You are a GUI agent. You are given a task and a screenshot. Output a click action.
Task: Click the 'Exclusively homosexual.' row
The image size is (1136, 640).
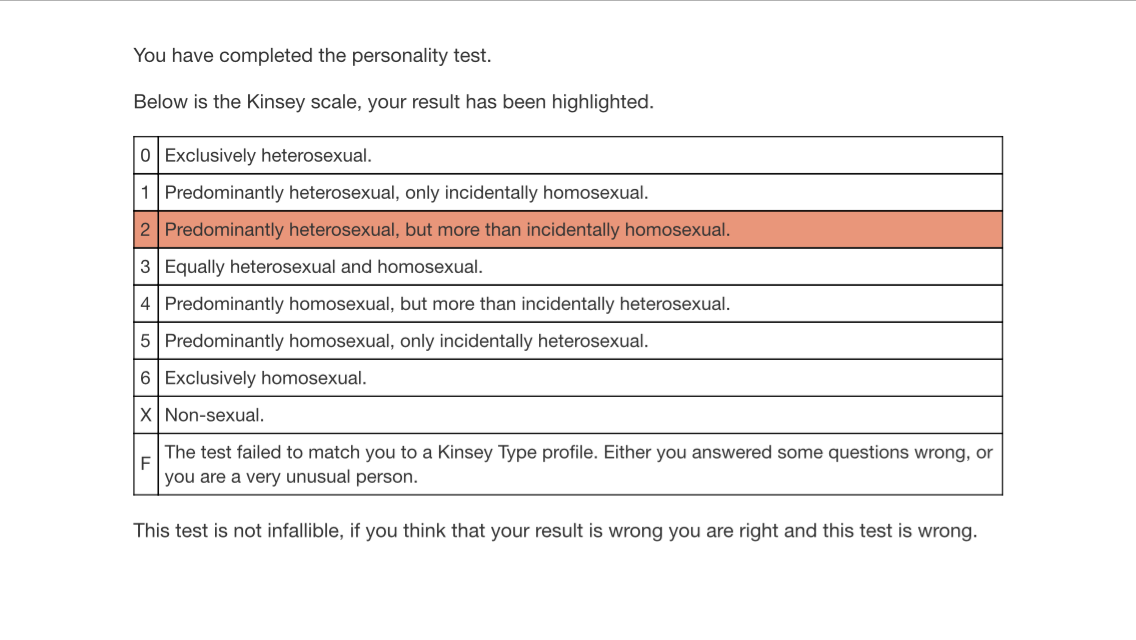pos(265,378)
